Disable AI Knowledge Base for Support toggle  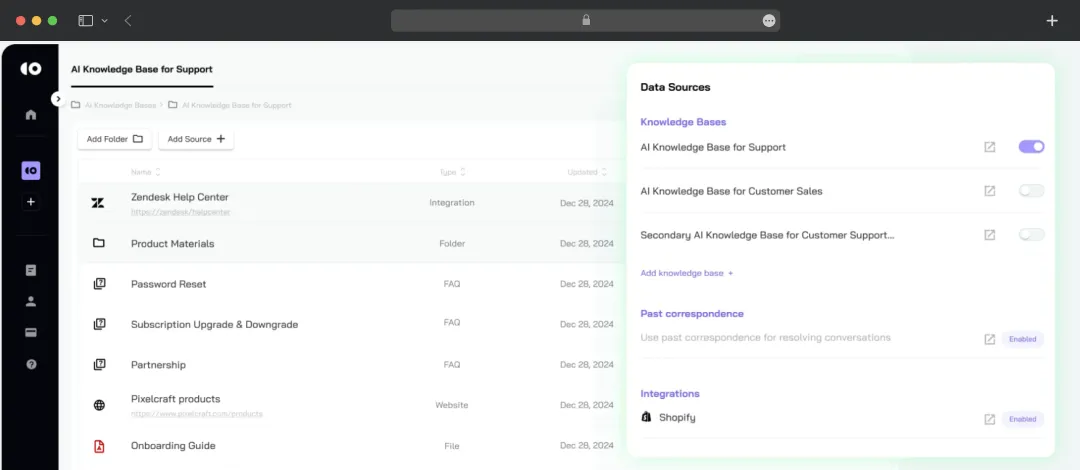point(1031,147)
